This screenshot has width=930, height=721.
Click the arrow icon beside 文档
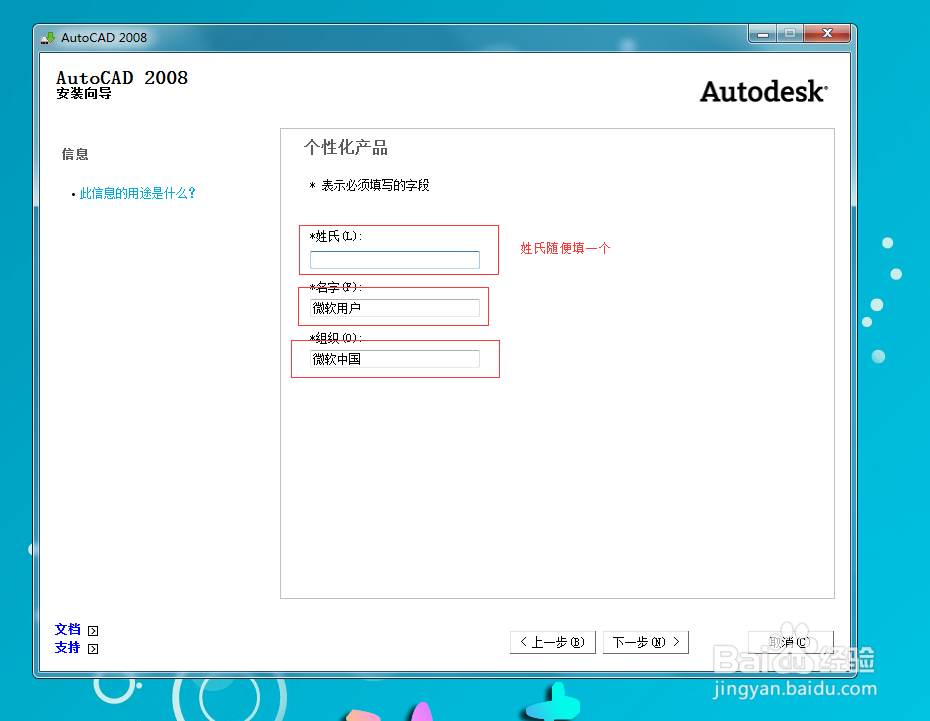pyautogui.click(x=93, y=630)
